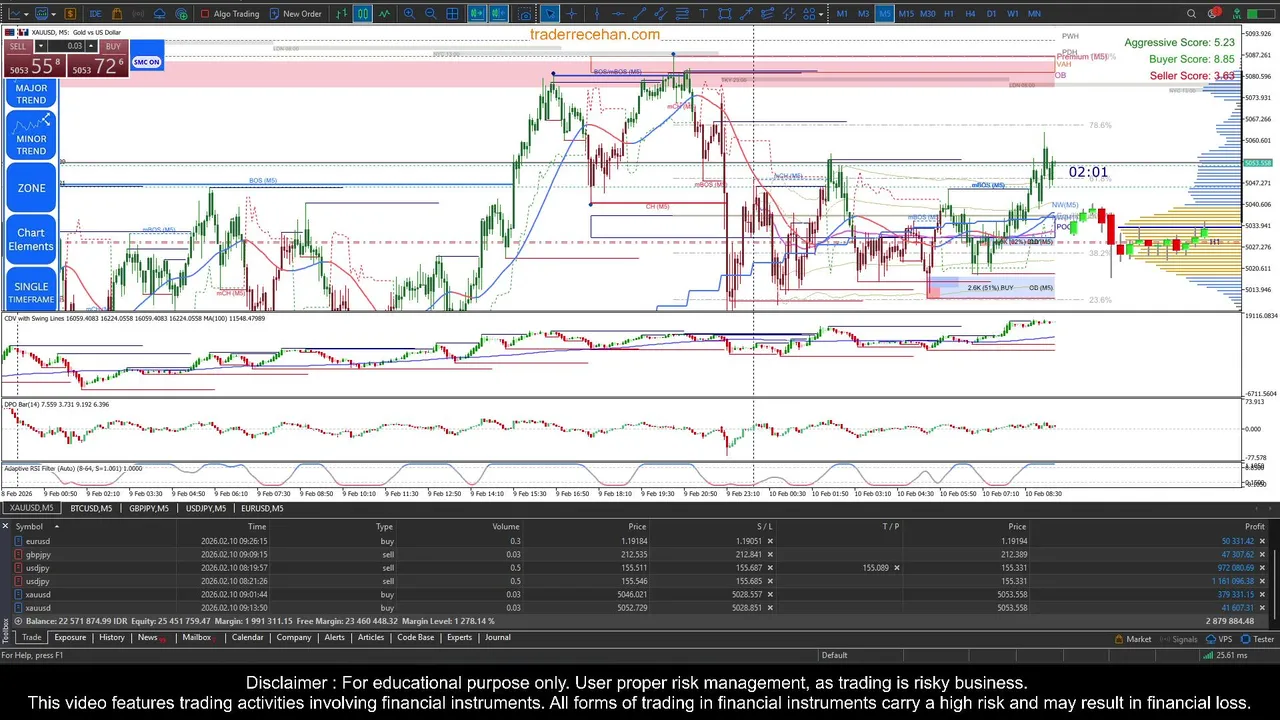The width and height of the screenshot is (1280, 720).
Task: Toggle ZONE display on chart
Action: tap(31, 188)
